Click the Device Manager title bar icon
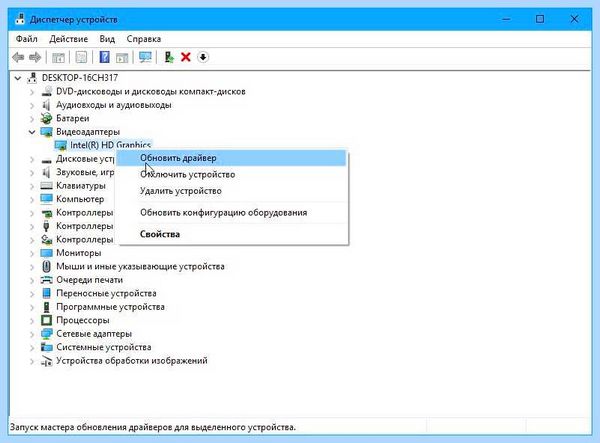Image resolution: width=600 pixels, height=443 pixels. [20, 19]
